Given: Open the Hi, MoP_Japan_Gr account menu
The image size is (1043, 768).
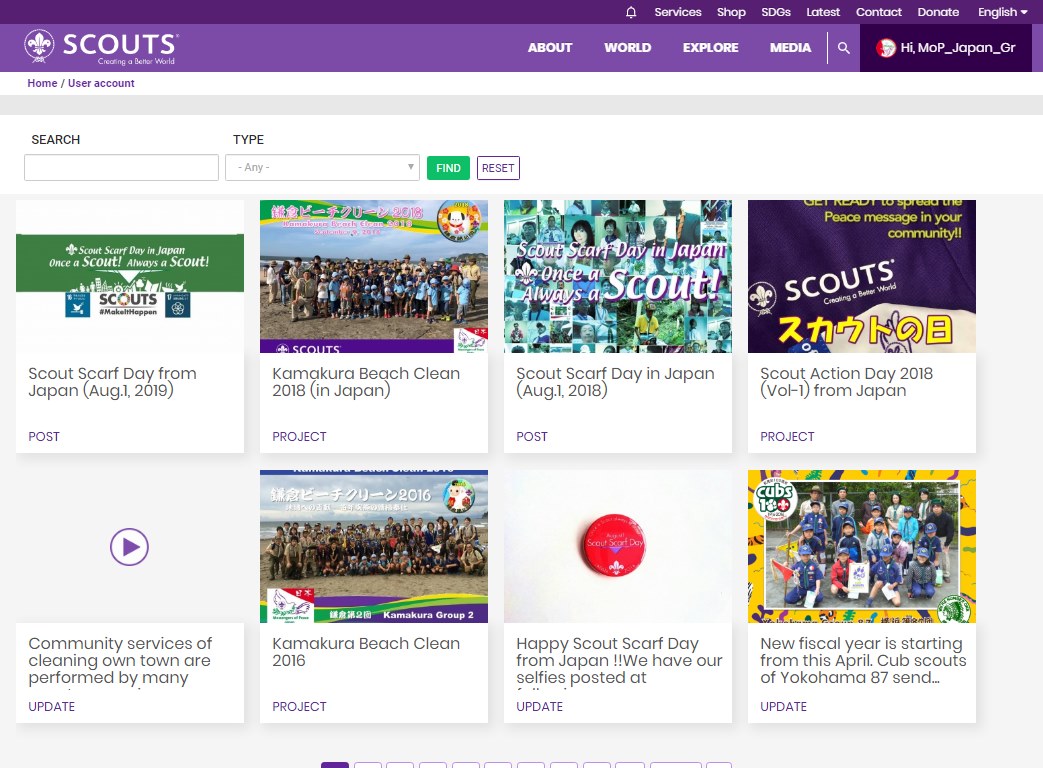Looking at the screenshot, I should point(957,48).
